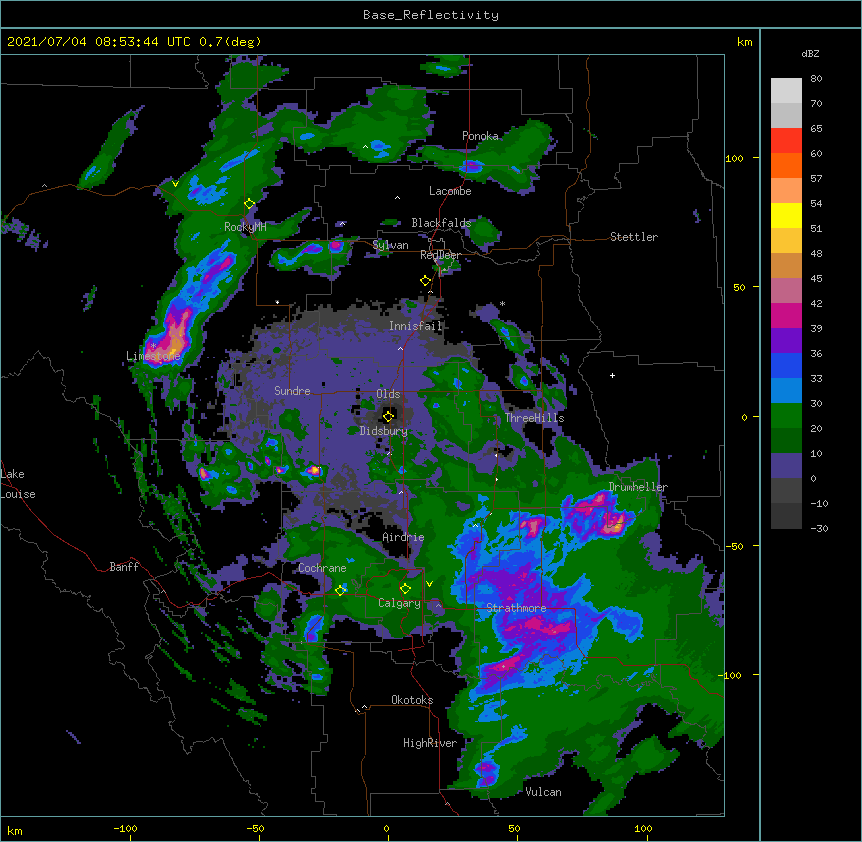
Task: Click the yellow diamond marker below Cochrane
Action: [x=340, y=590]
